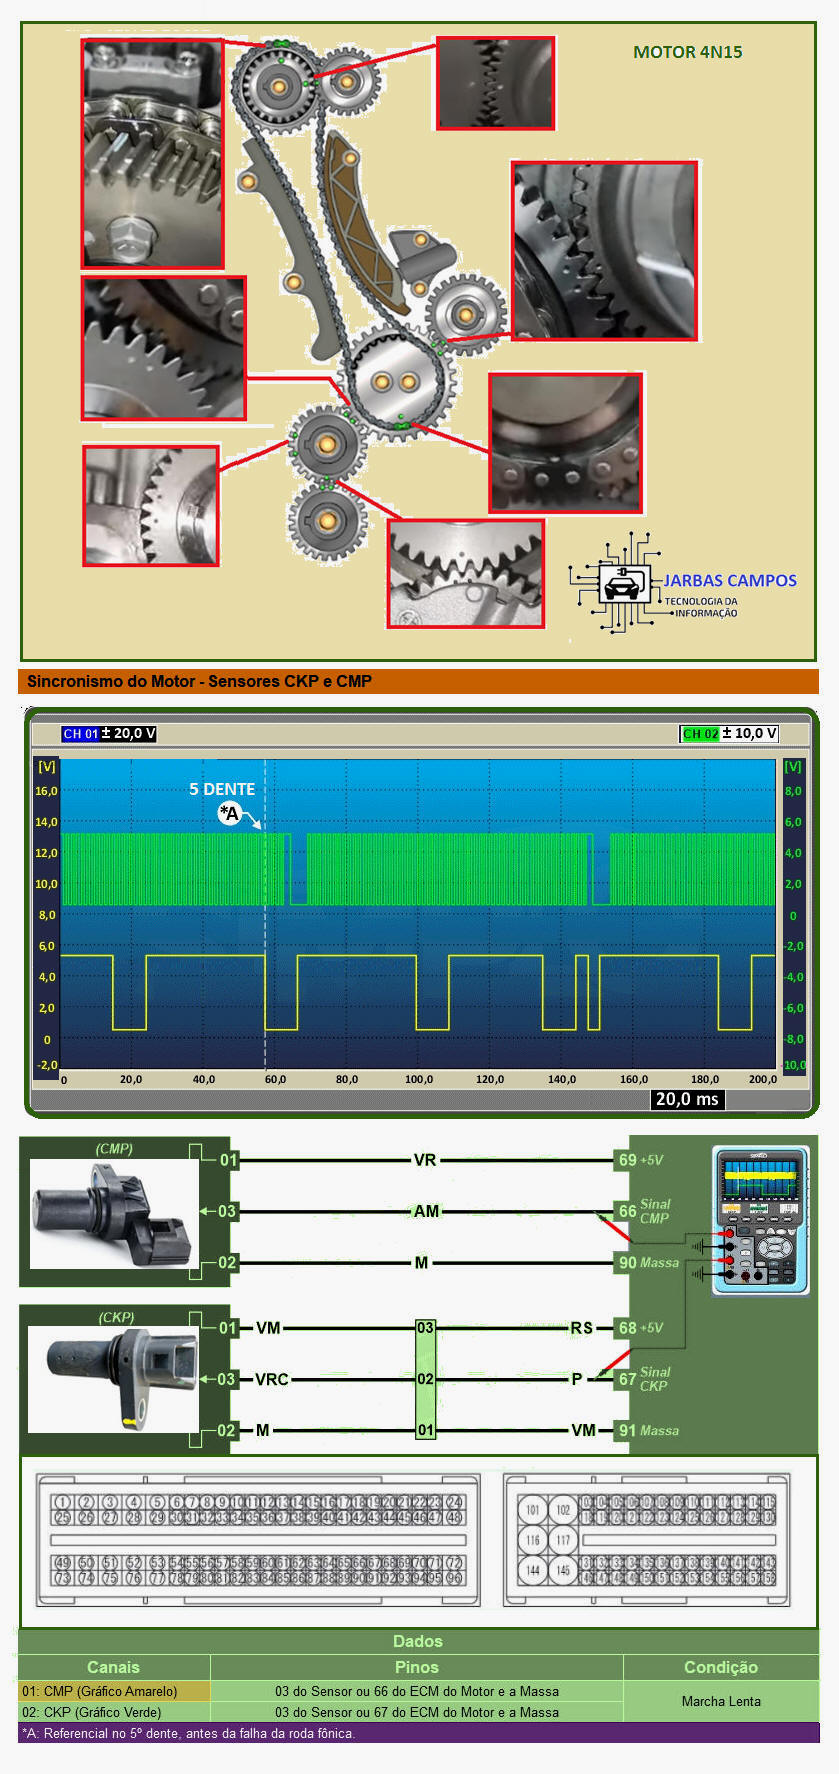The height and width of the screenshot is (1774, 839).
Task: Click the handheld oscilloscope device image
Action: click(x=760, y=1220)
